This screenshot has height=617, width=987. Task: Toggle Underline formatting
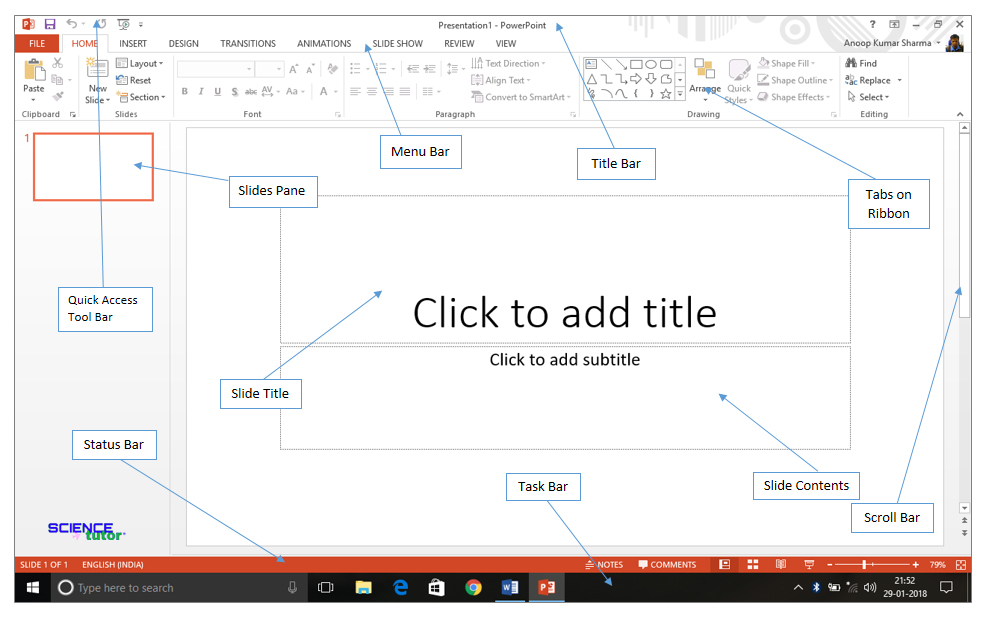coord(217,90)
